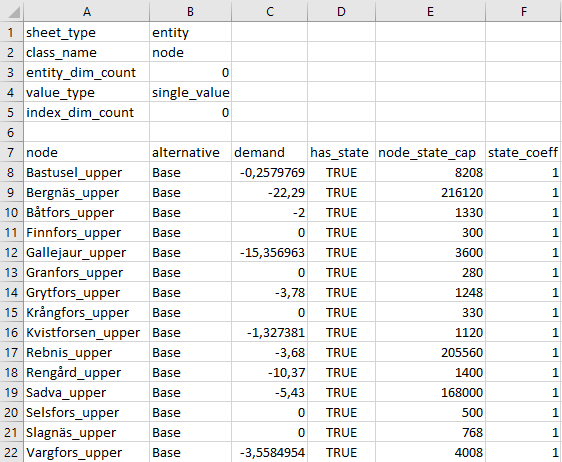Viewport: 562px width, 462px height.
Task: Click value_type cell
Action: [x=87, y=93]
